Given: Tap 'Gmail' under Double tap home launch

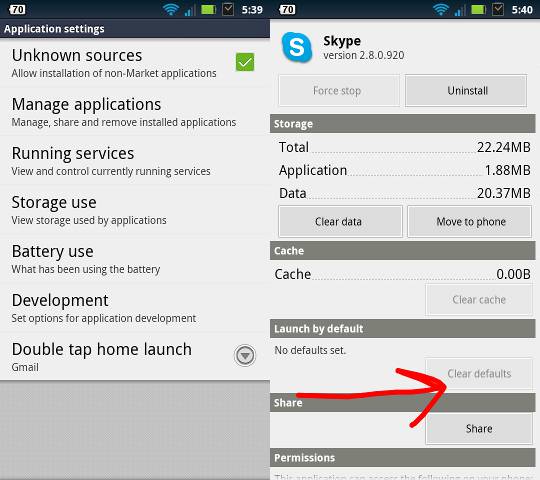Looking at the screenshot, I should (x=25, y=367).
